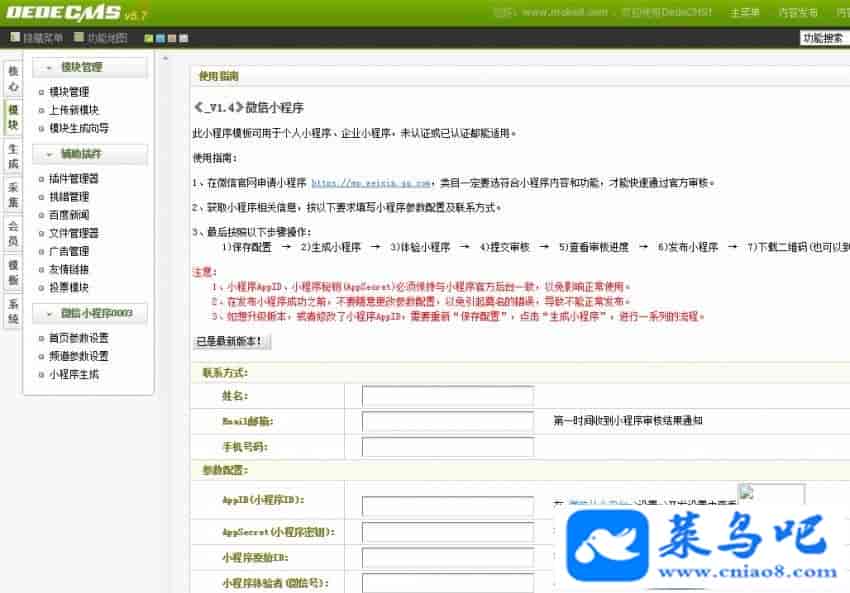Click the Email邮箱 input field
This screenshot has height=593, width=850.
448,422
